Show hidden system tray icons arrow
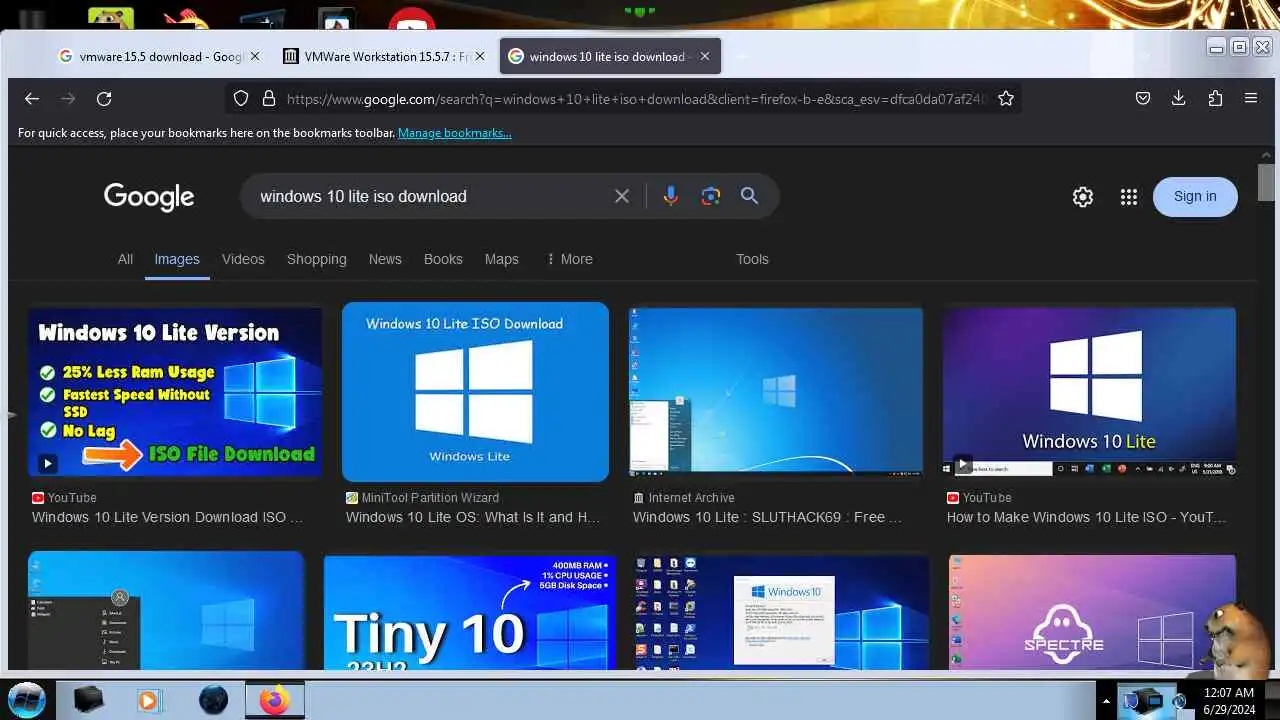Screen dimensions: 1280x720 1106,700
